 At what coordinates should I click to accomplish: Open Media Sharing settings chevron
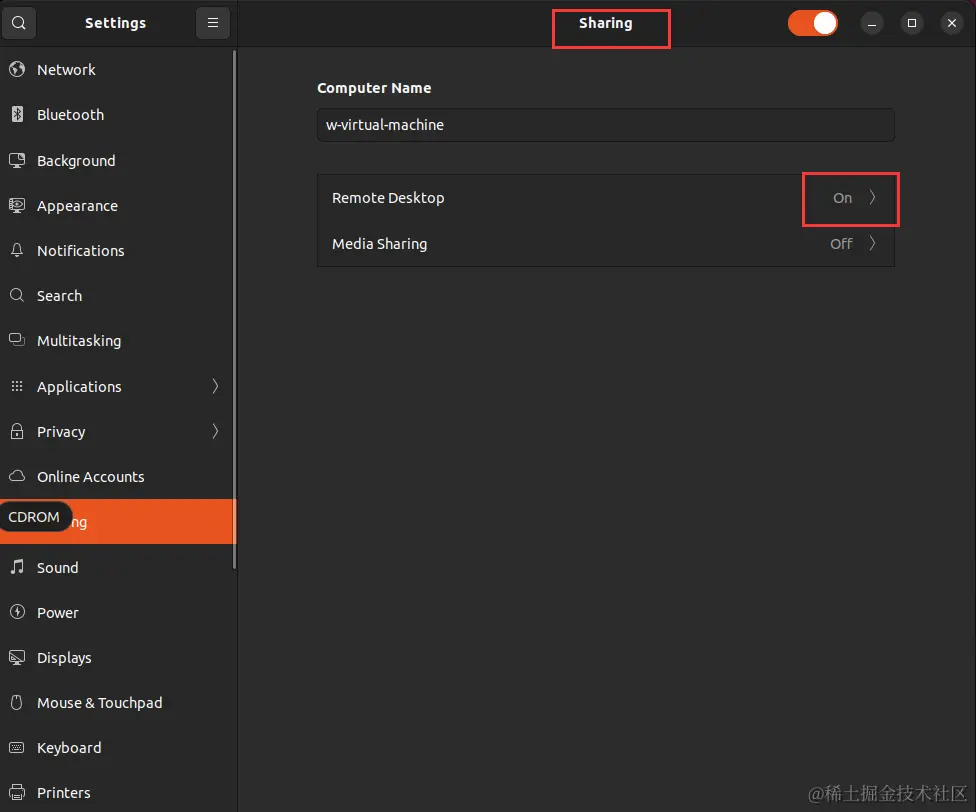pyautogui.click(x=872, y=243)
